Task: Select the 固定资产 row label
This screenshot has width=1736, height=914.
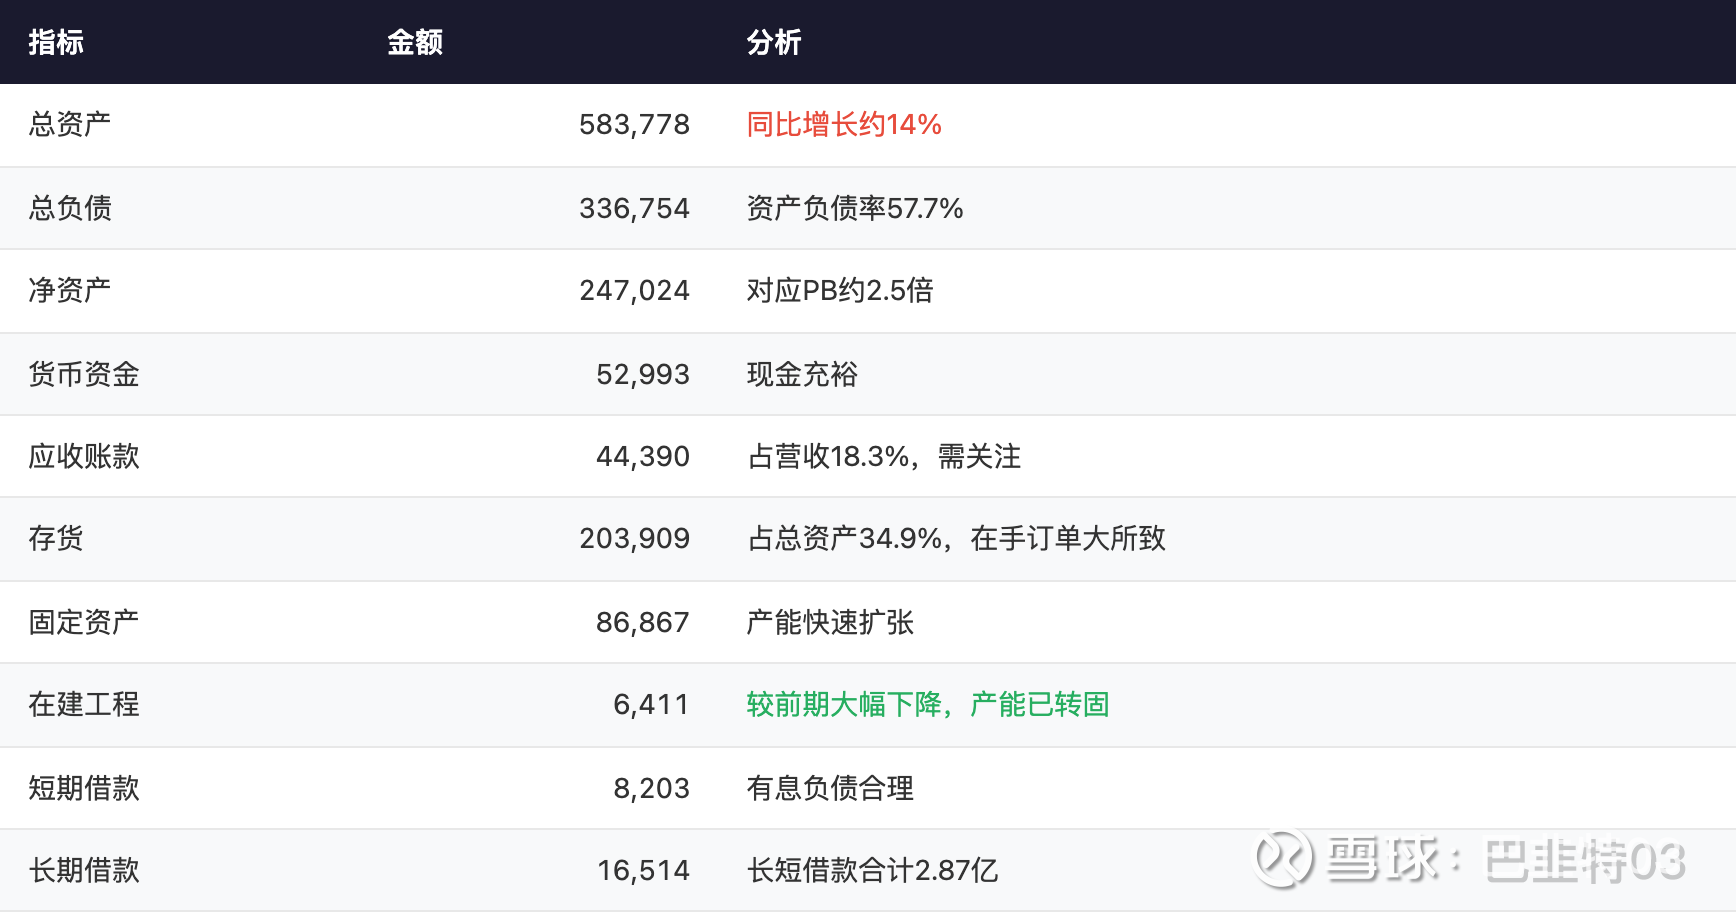Action: pos(84,622)
